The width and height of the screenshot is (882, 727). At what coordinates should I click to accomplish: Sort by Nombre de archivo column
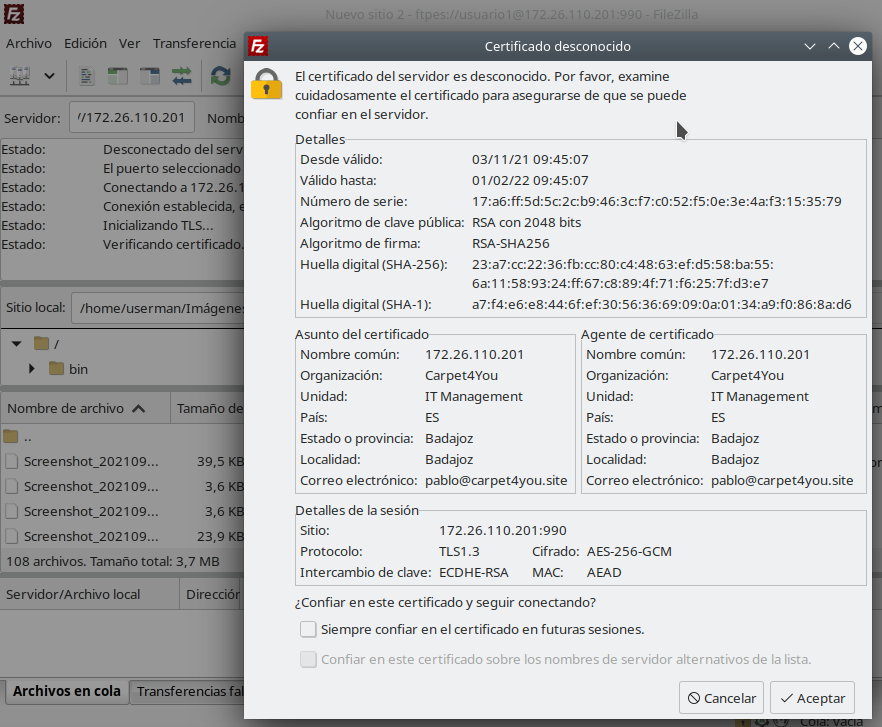pos(86,409)
